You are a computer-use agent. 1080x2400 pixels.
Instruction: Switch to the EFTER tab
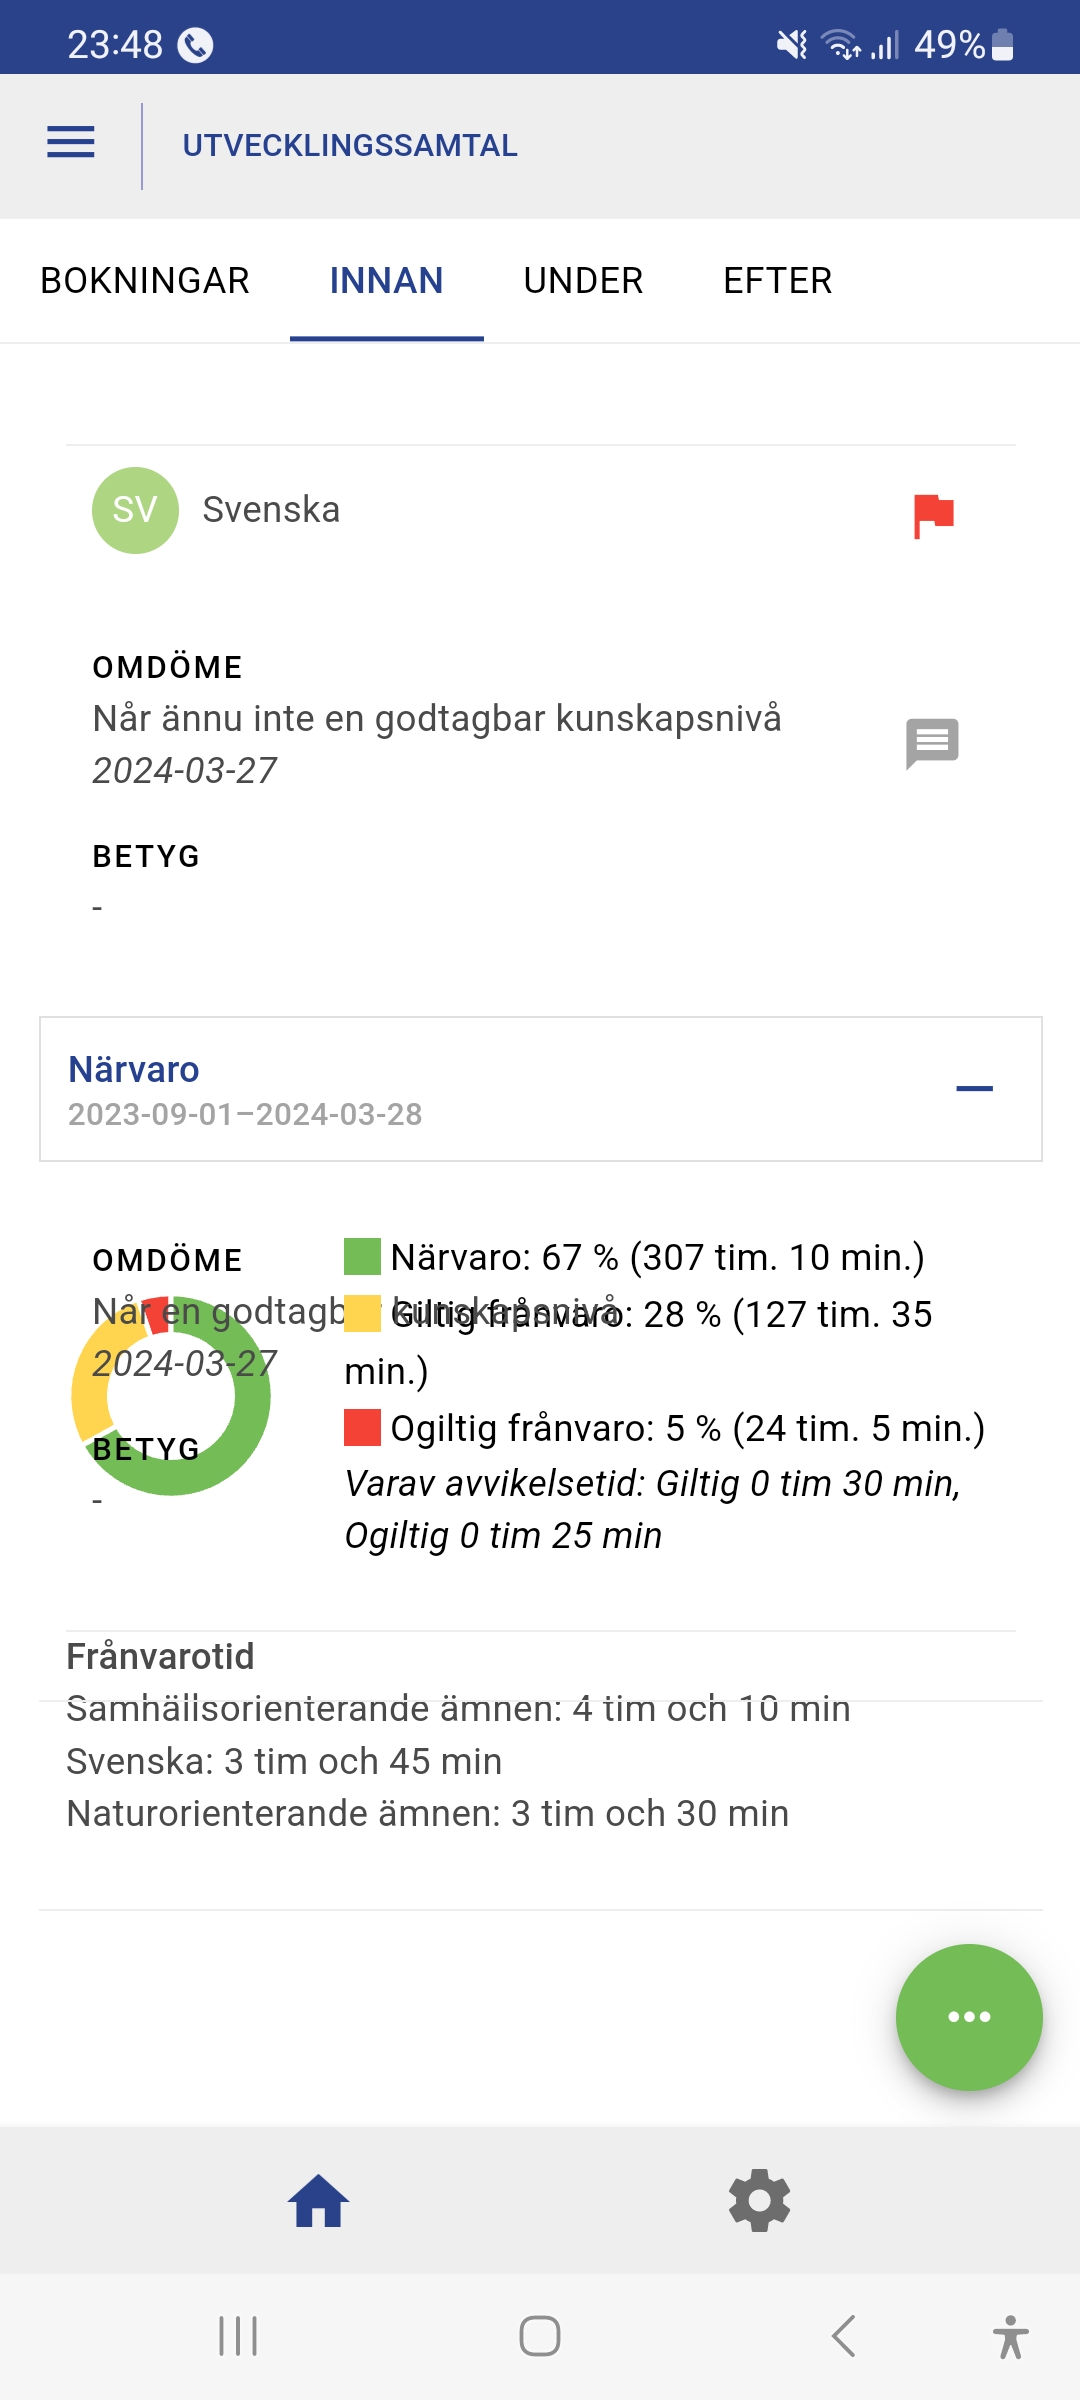(x=777, y=281)
